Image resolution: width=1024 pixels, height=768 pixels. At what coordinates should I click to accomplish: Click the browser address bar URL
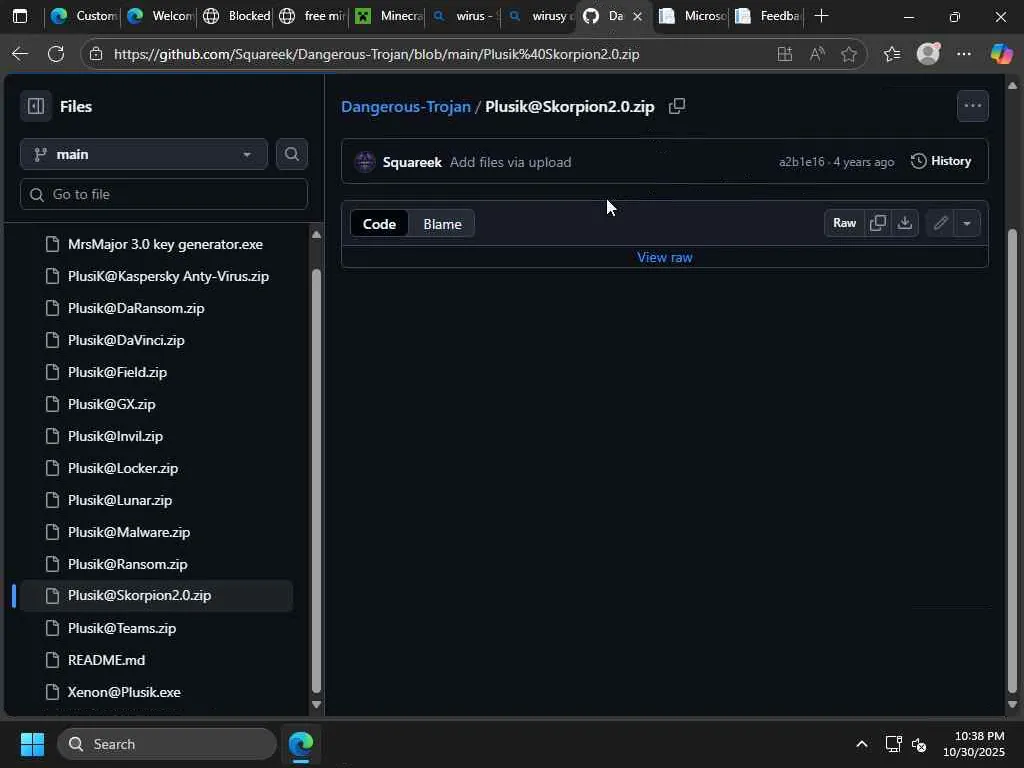pyautogui.click(x=376, y=54)
